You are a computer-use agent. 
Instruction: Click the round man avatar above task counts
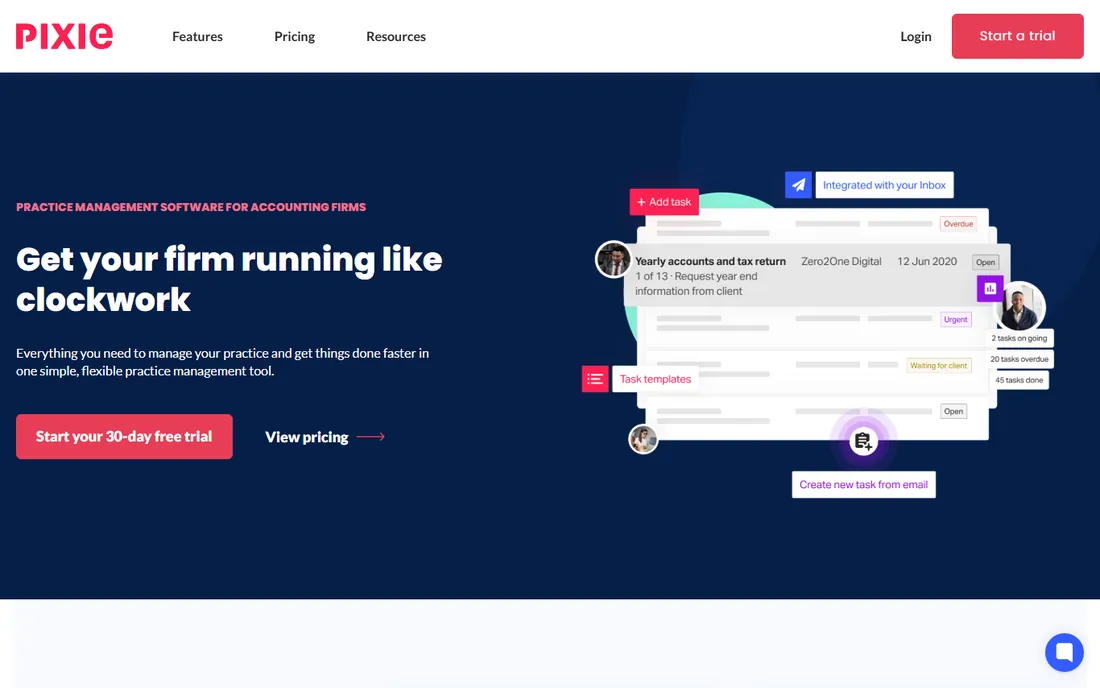1019,306
